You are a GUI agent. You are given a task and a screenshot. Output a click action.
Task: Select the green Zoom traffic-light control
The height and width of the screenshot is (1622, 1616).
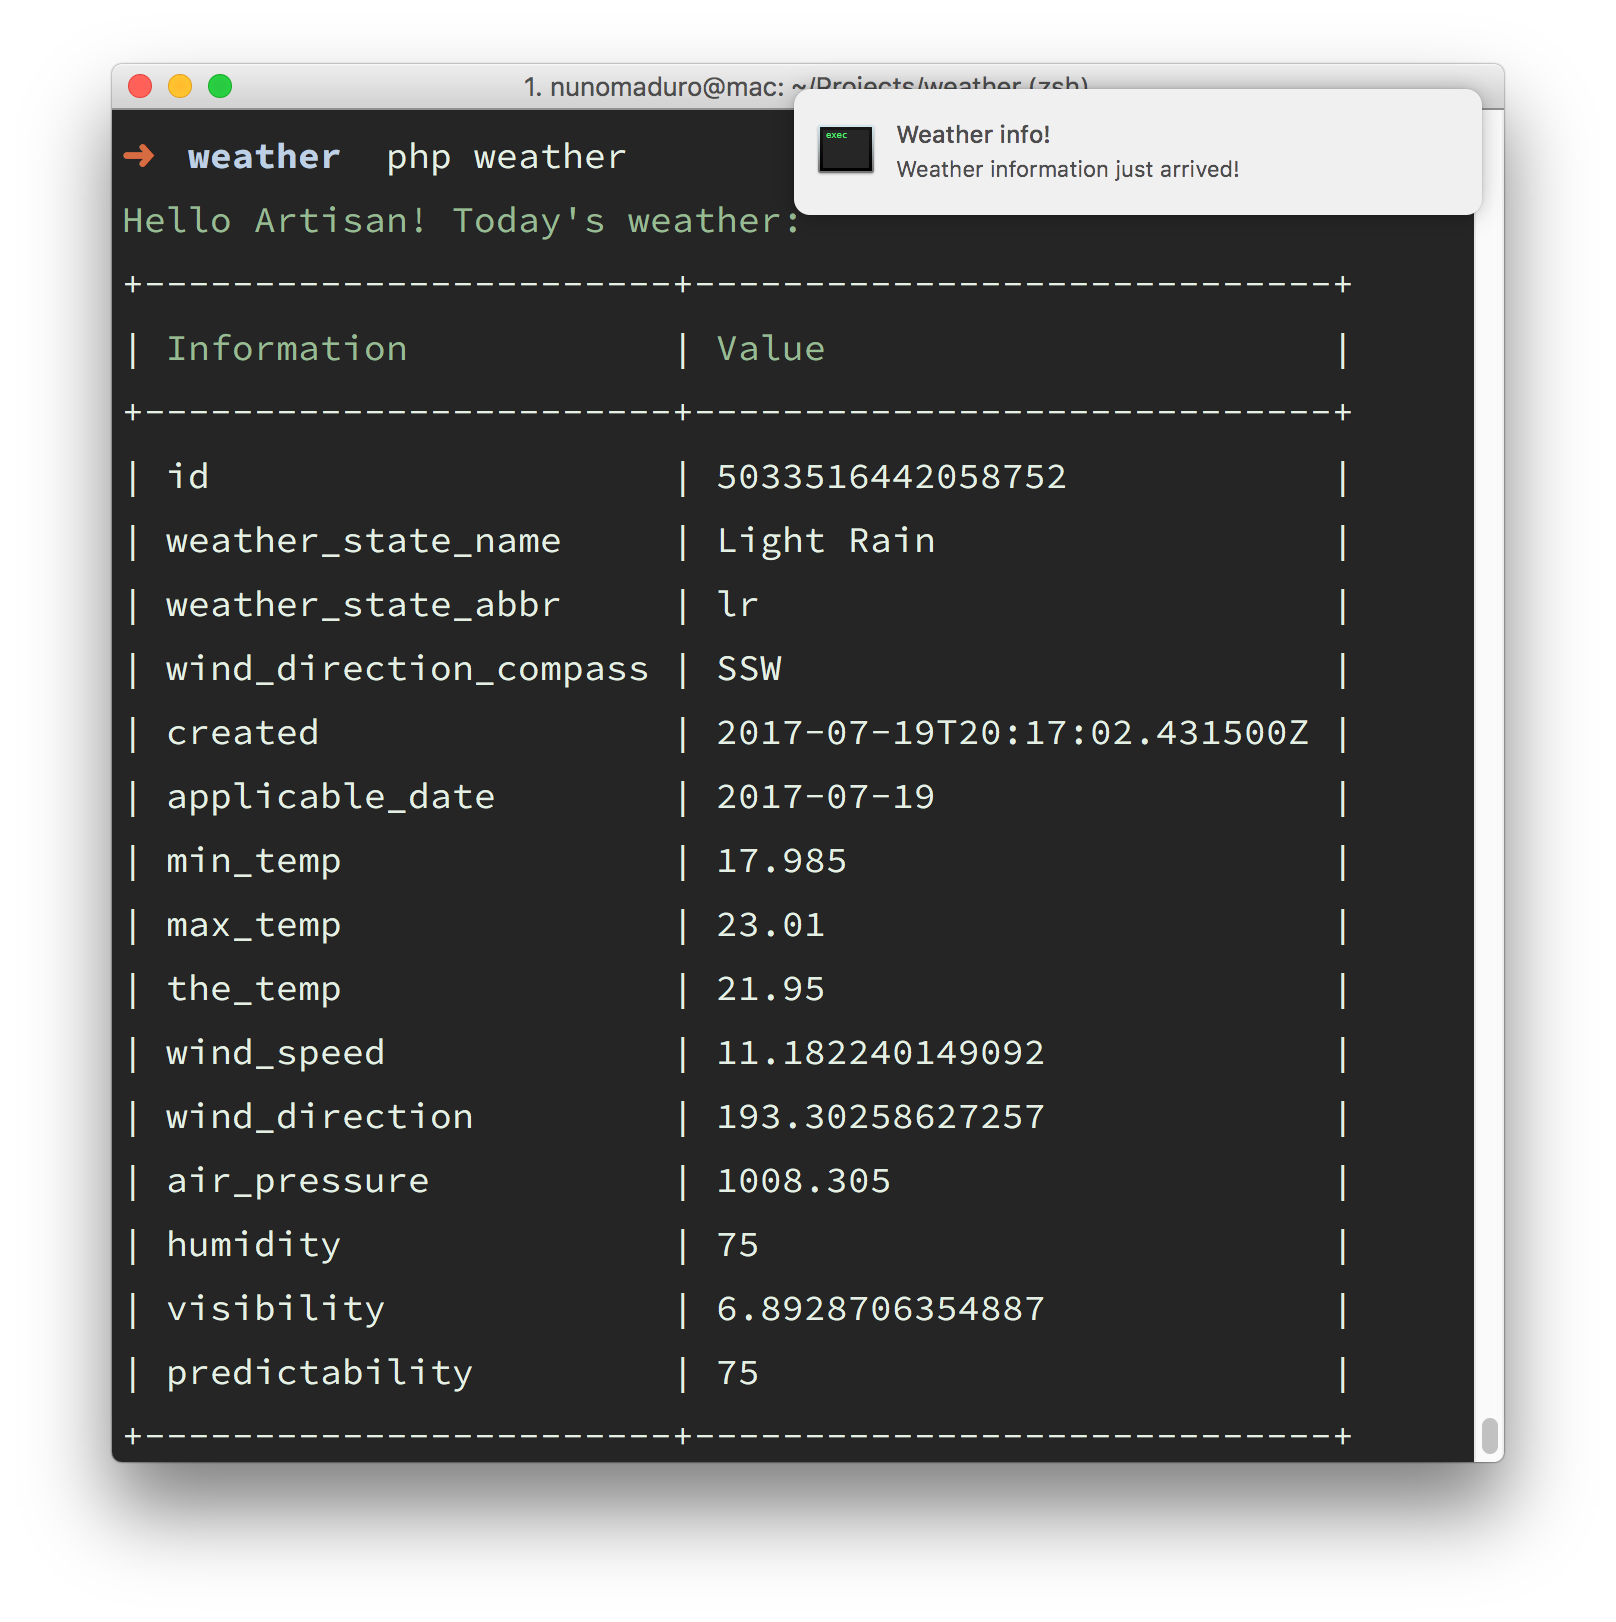221,87
